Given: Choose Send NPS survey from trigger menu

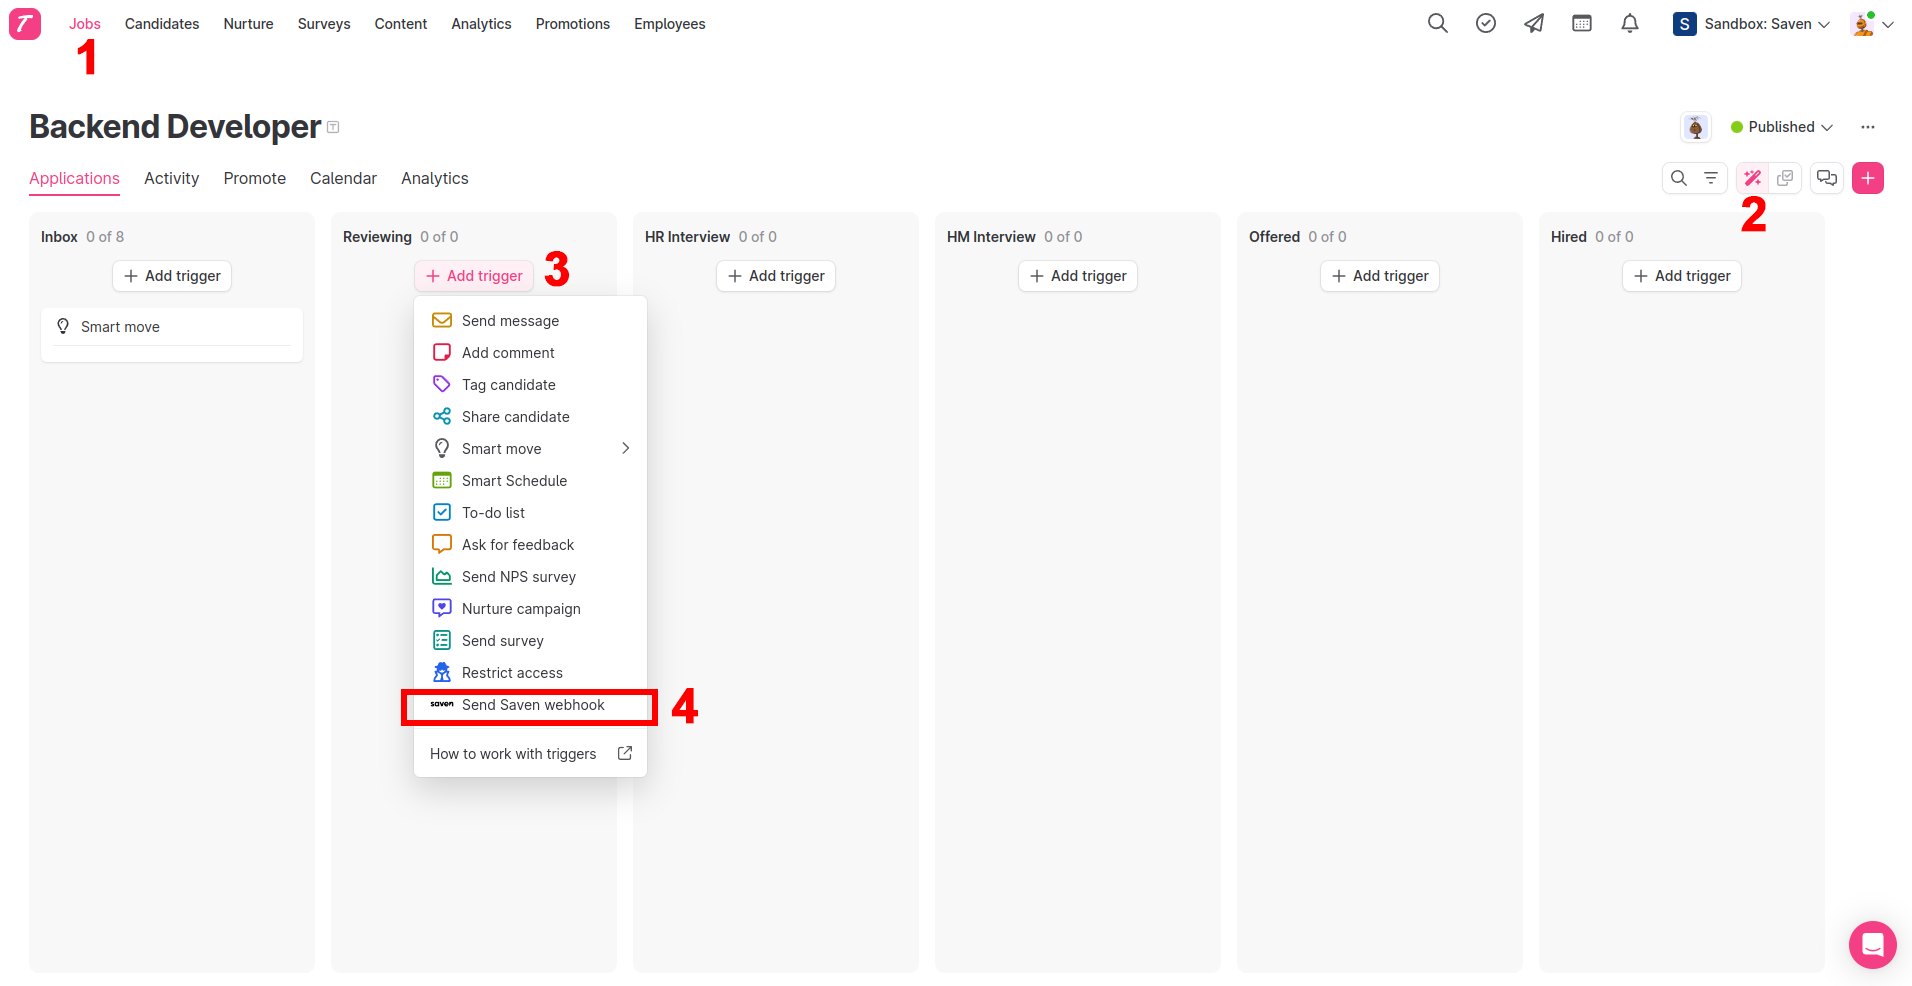Looking at the screenshot, I should pos(518,577).
